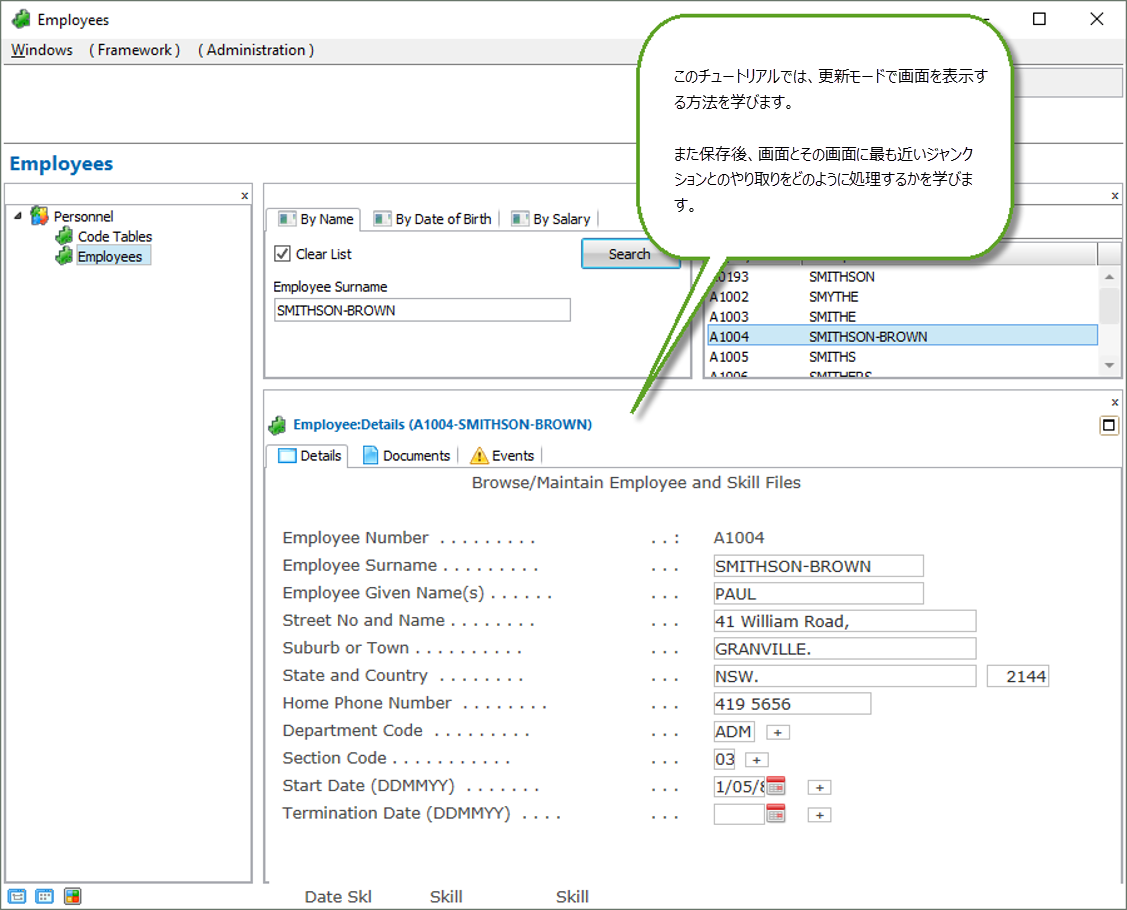Select row A1005 SMITHS
The width and height of the screenshot is (1127, 910).
pyautogui.click(x=903, y=357)
